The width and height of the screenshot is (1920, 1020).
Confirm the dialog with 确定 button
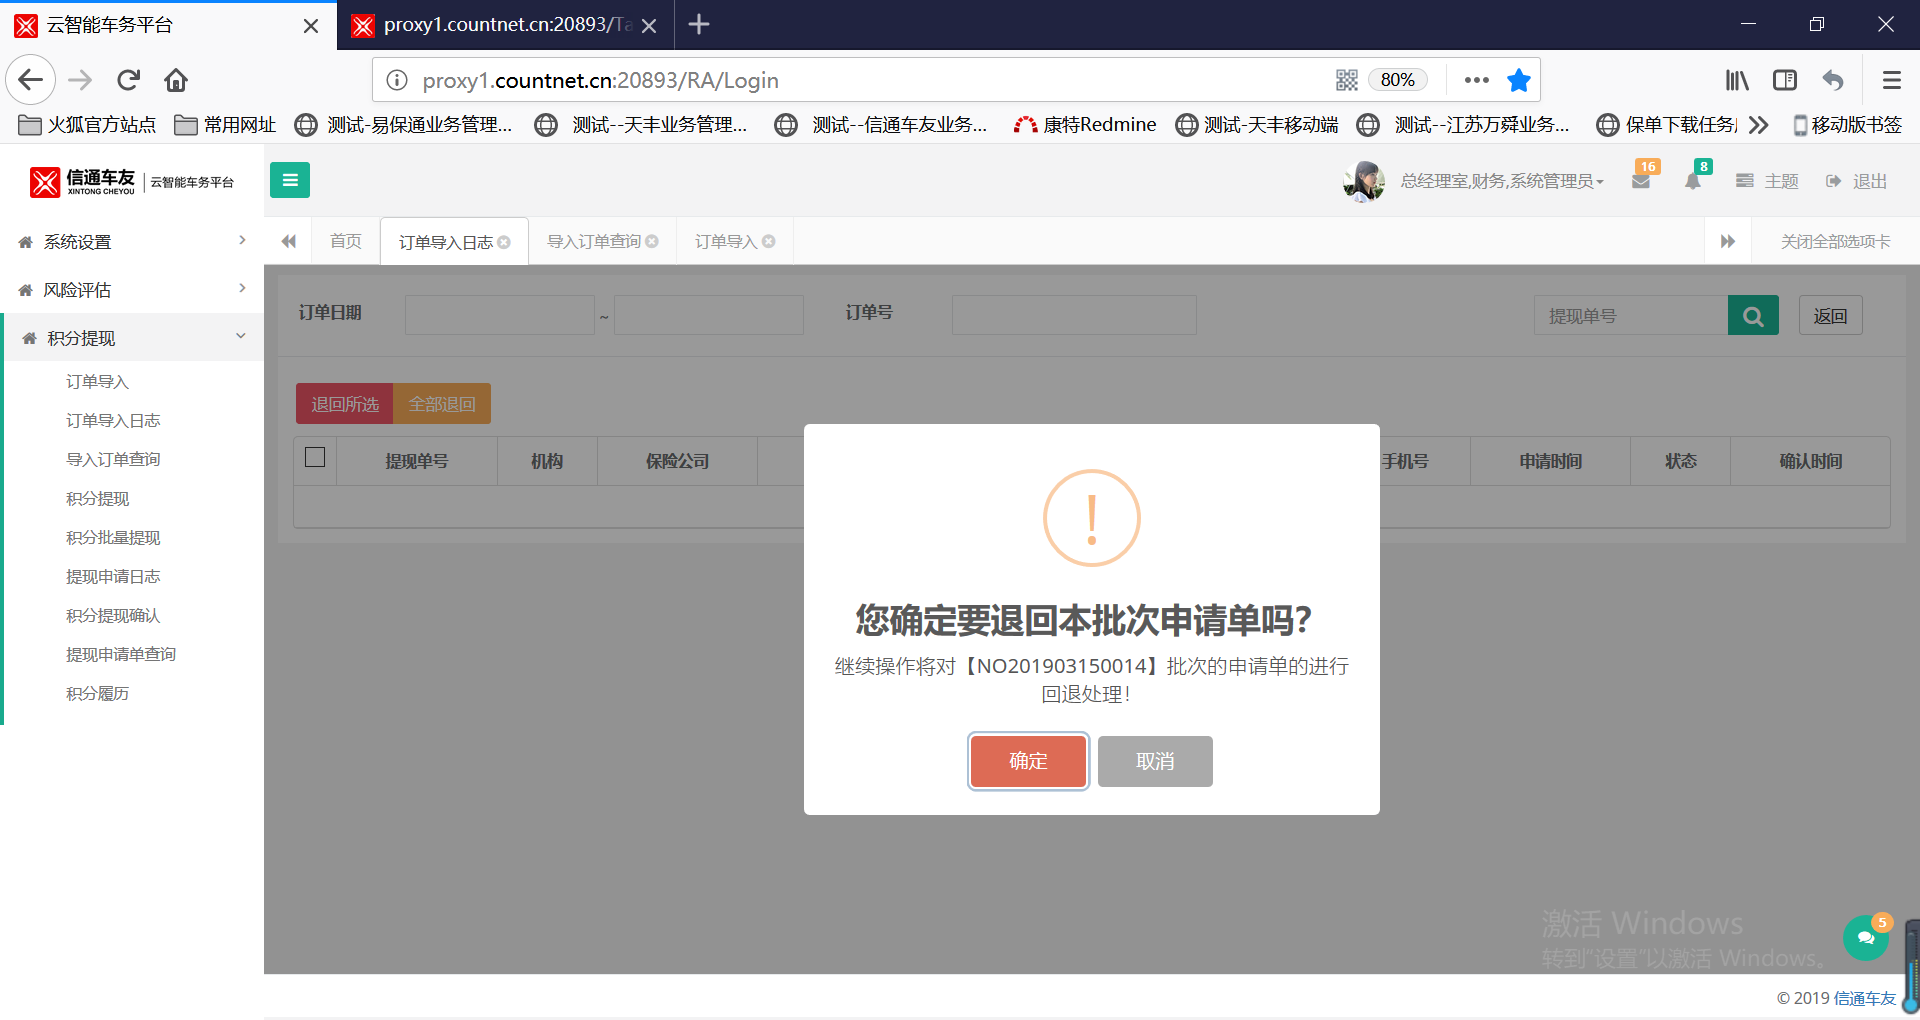1028,762
